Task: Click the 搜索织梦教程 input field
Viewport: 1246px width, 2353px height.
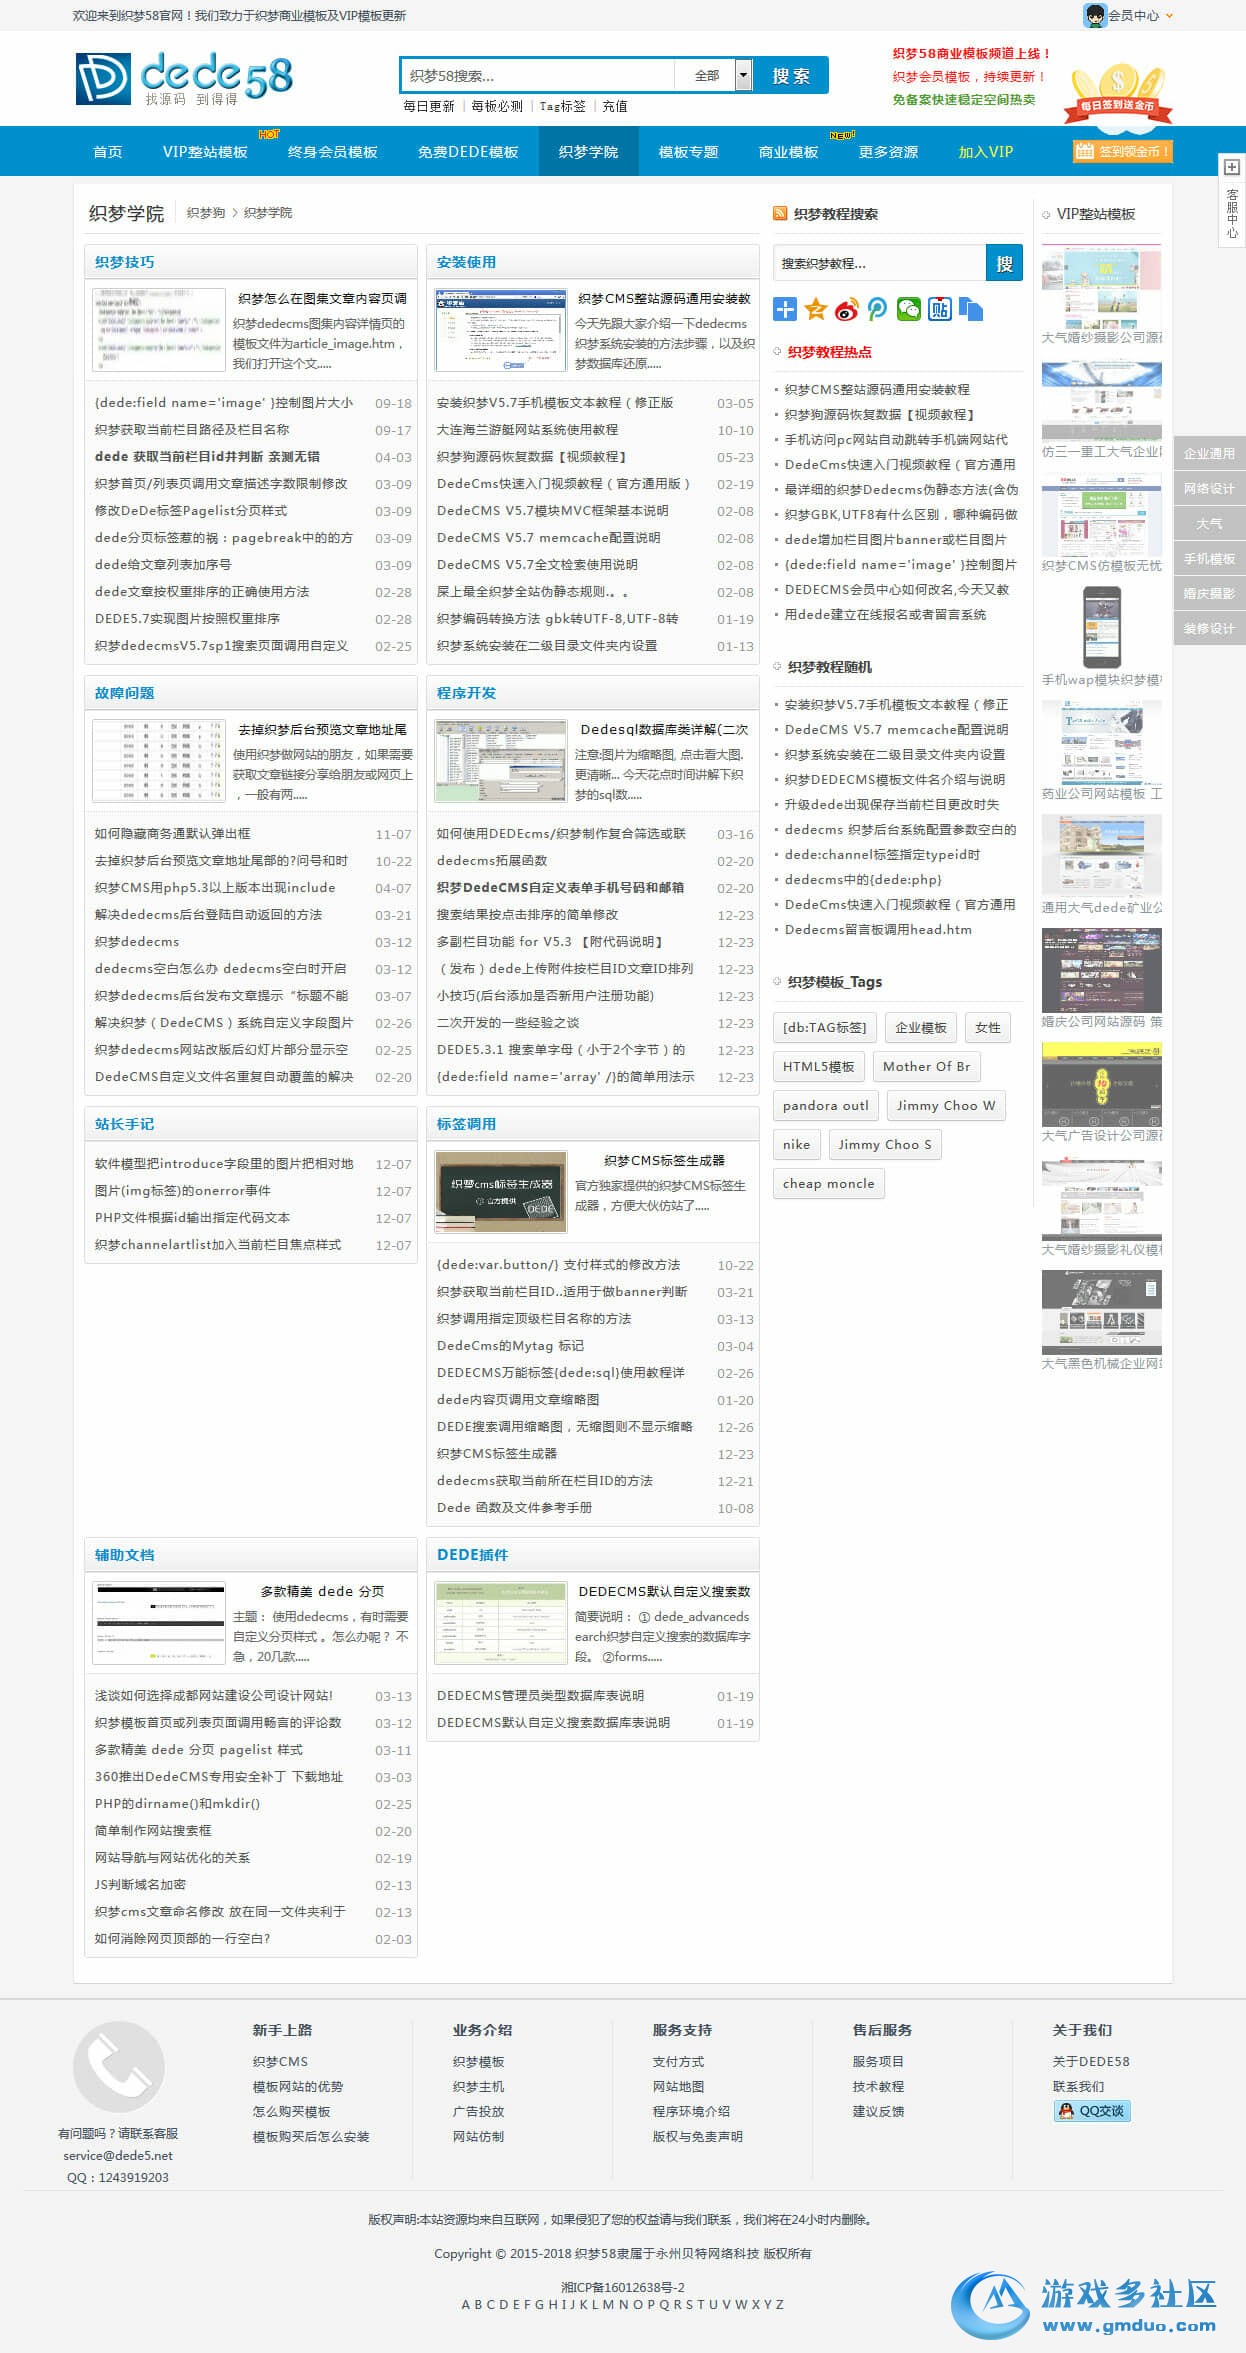Action: pyautogui.click(x=879, y=263)
